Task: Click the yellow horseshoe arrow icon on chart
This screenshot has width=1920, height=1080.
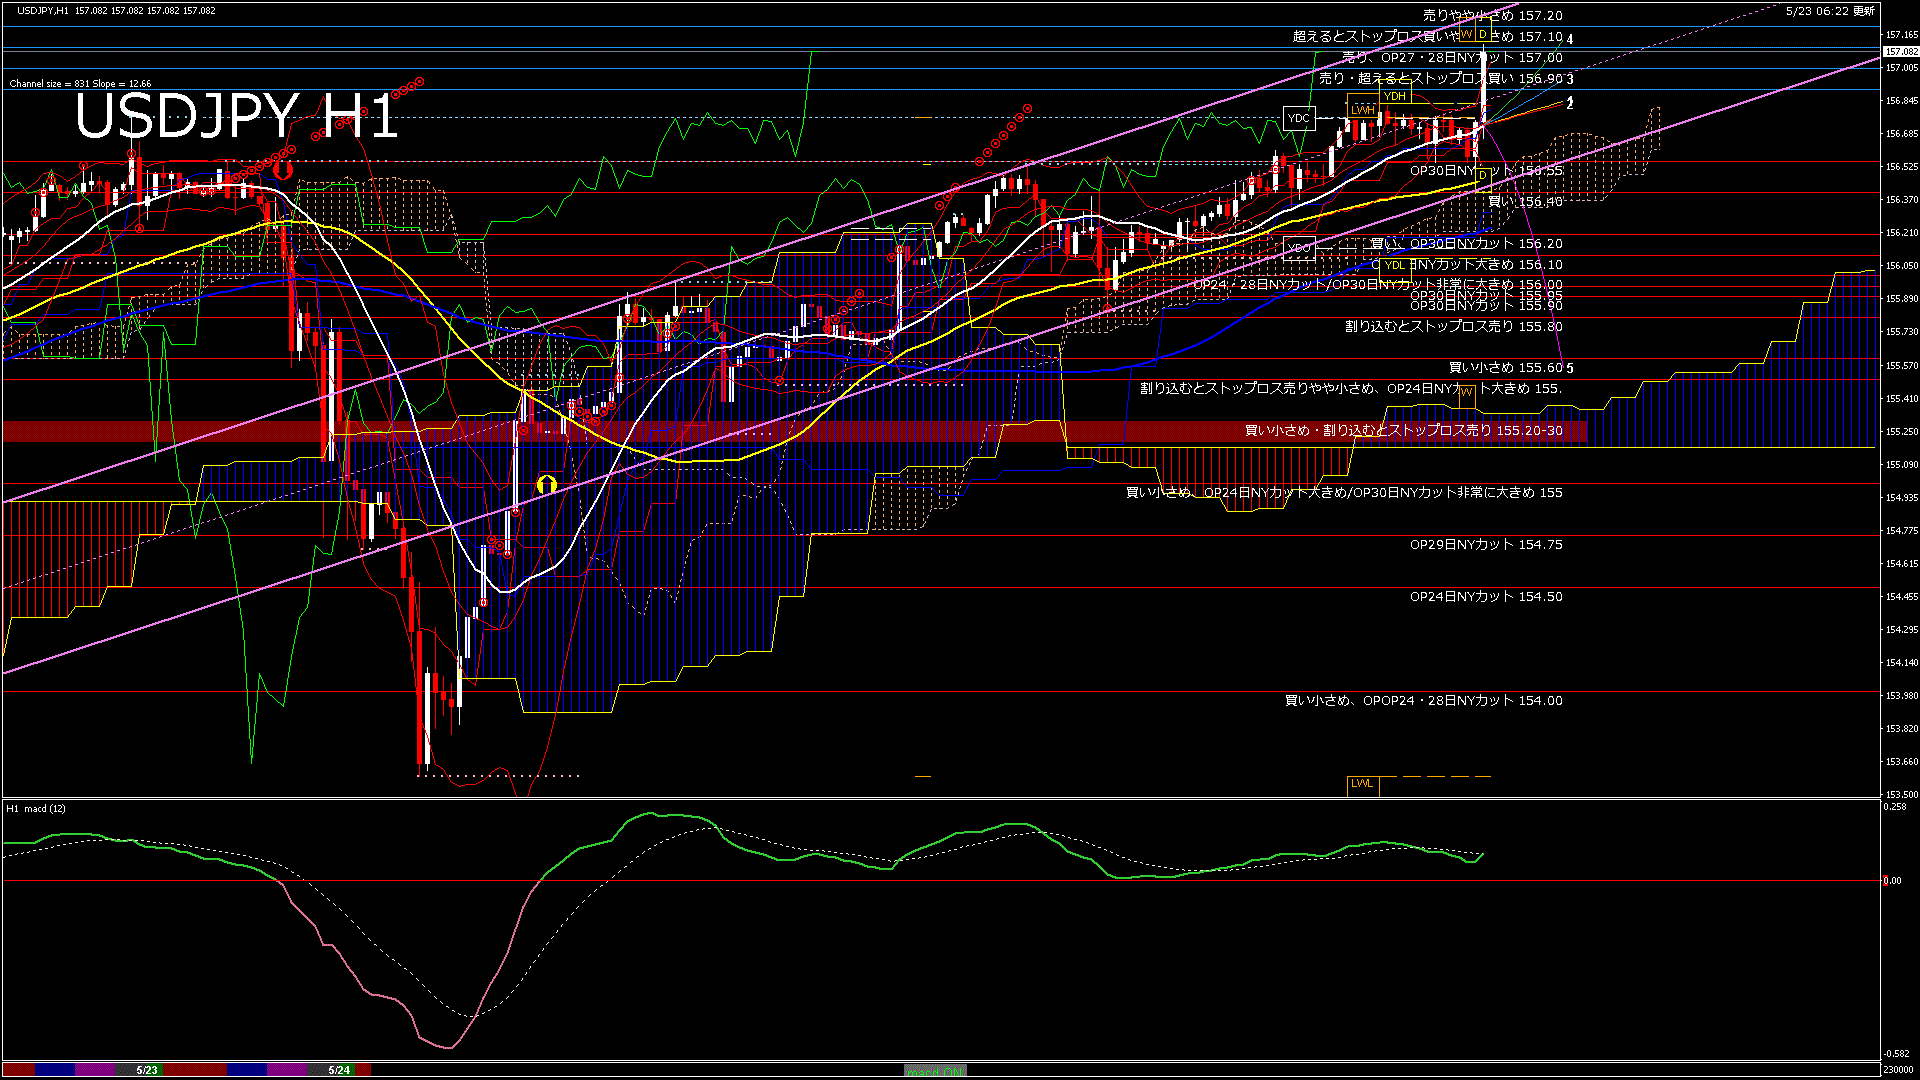Action: coord(546,484)
